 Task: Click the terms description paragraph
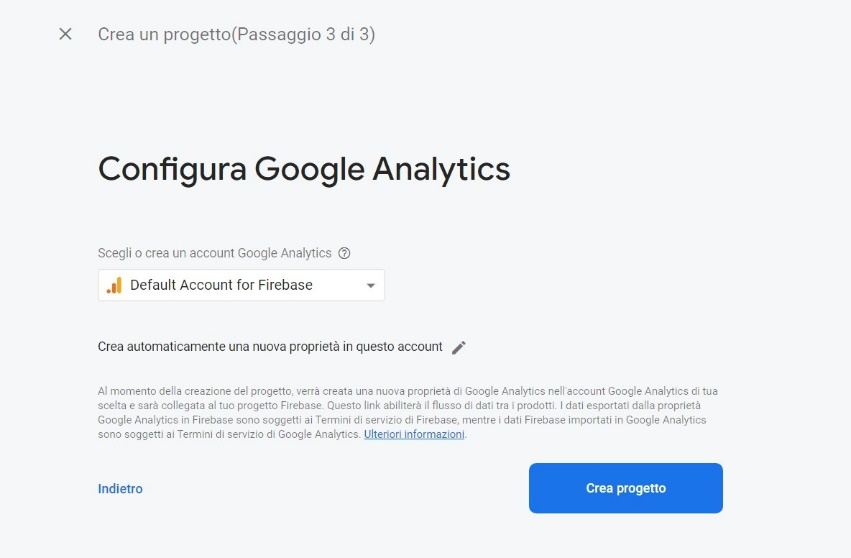(x=408, y=413)
